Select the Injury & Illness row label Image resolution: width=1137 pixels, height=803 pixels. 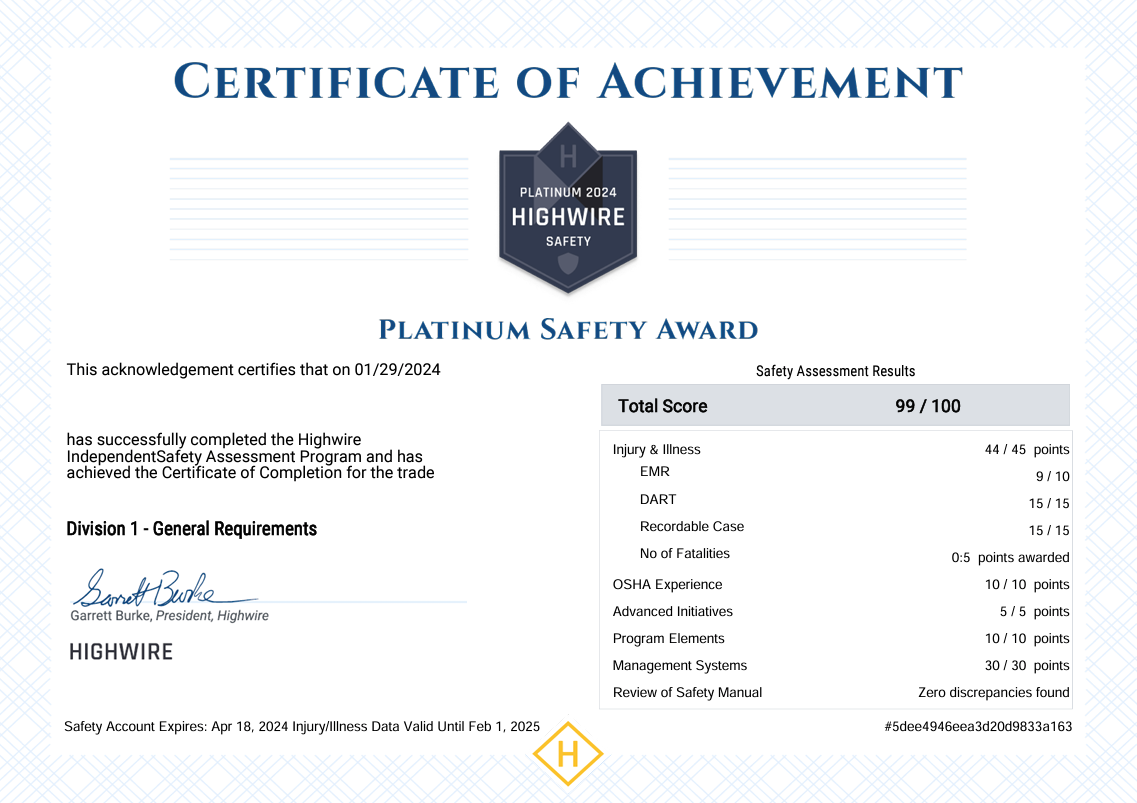[x=656, y=450]
